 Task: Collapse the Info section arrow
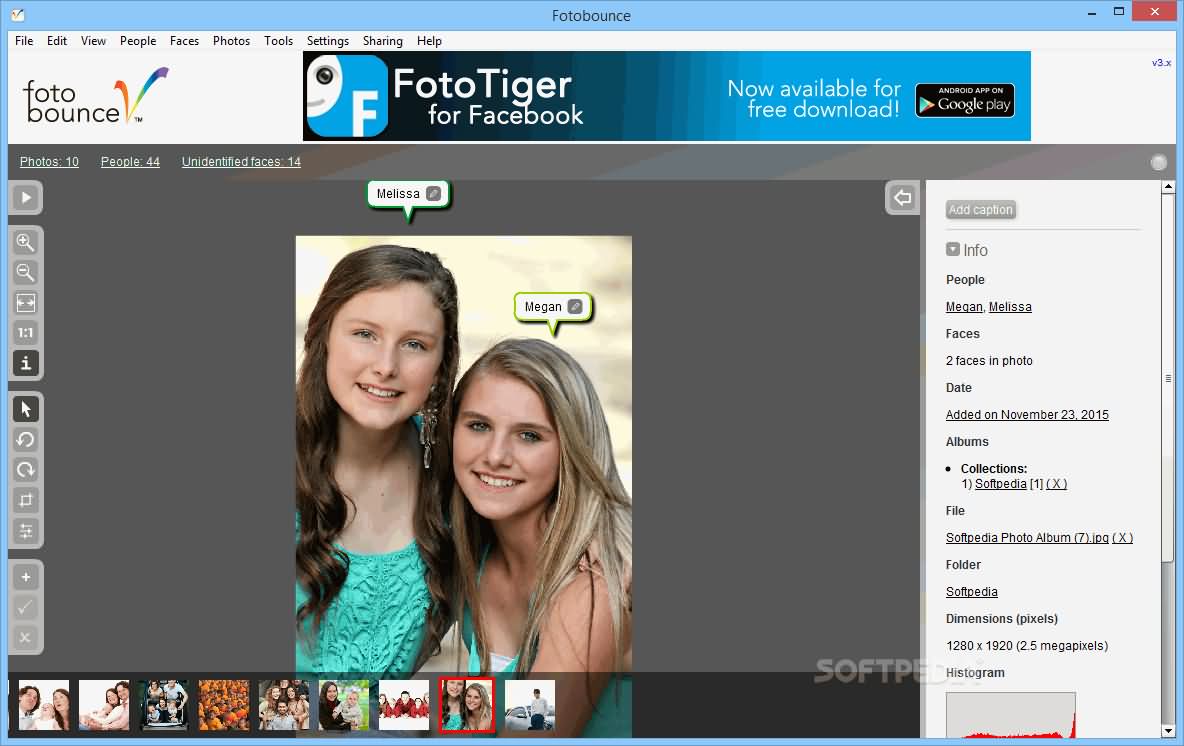tap(953, 249)
